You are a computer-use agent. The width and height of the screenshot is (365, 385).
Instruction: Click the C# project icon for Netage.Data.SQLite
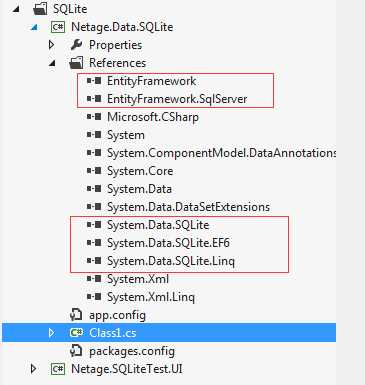click(58, 27)
